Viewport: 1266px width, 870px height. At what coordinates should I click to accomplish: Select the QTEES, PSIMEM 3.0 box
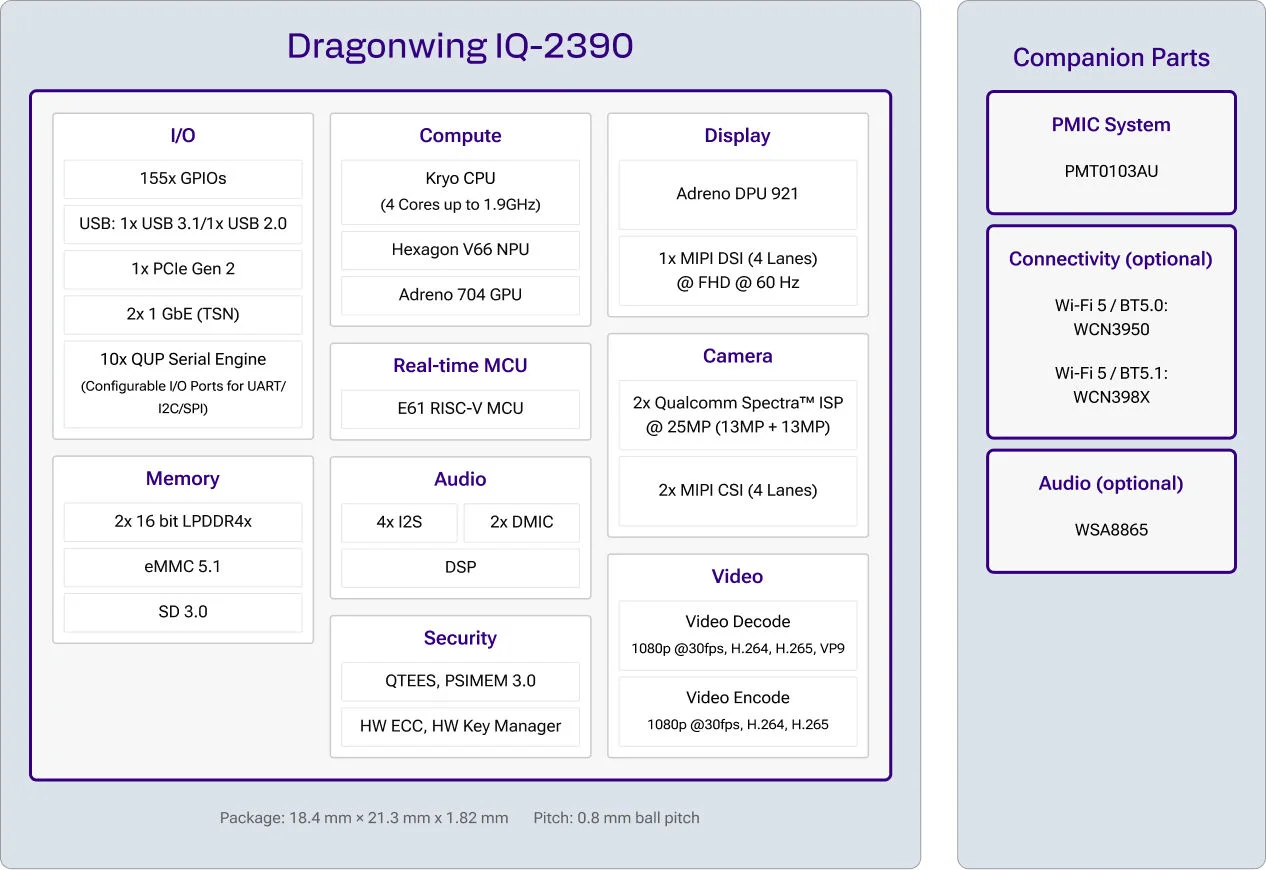460,681
